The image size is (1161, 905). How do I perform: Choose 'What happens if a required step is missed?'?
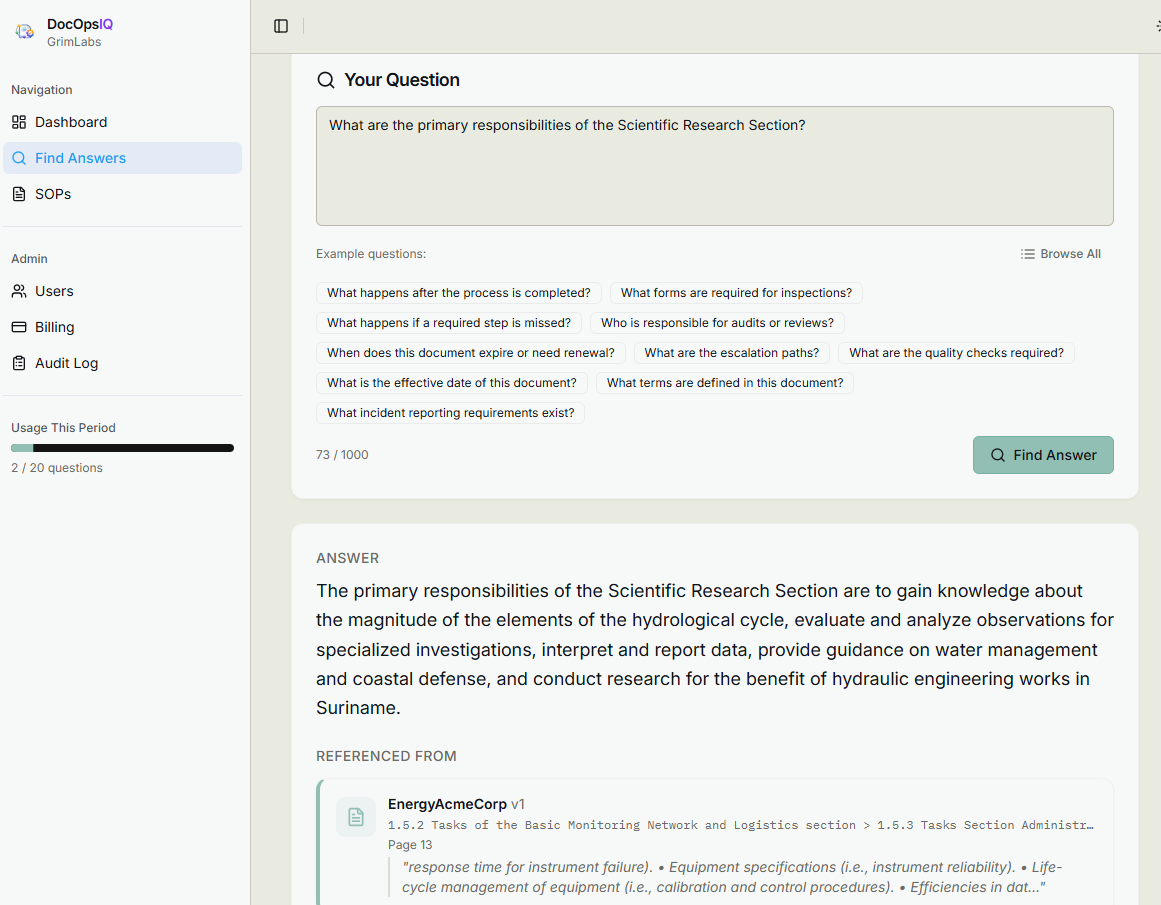pos(449,323)
